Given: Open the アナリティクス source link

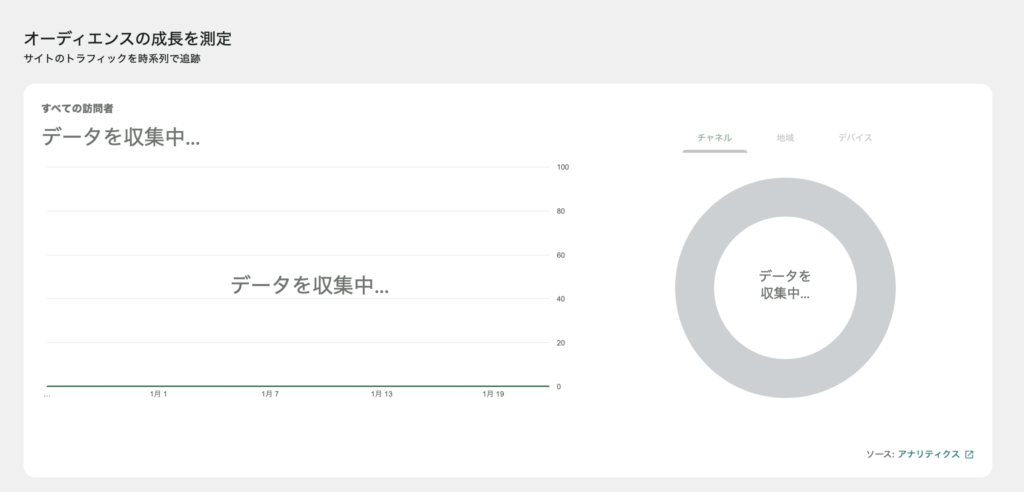Looking at the screenshot, I should pyautogui.click(x=928, y=454).
